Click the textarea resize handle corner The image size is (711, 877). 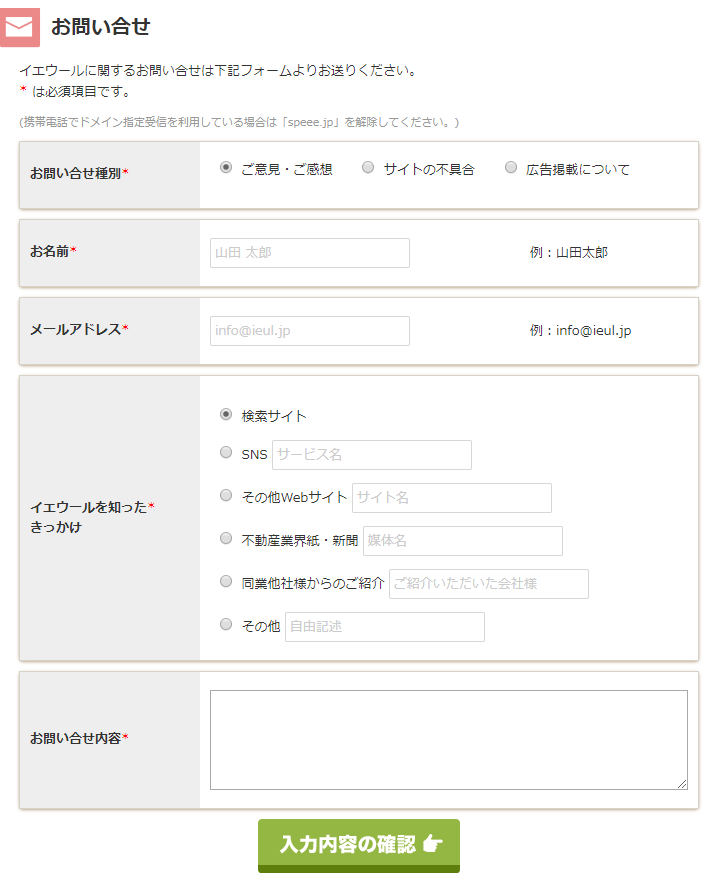pos(682,784)
